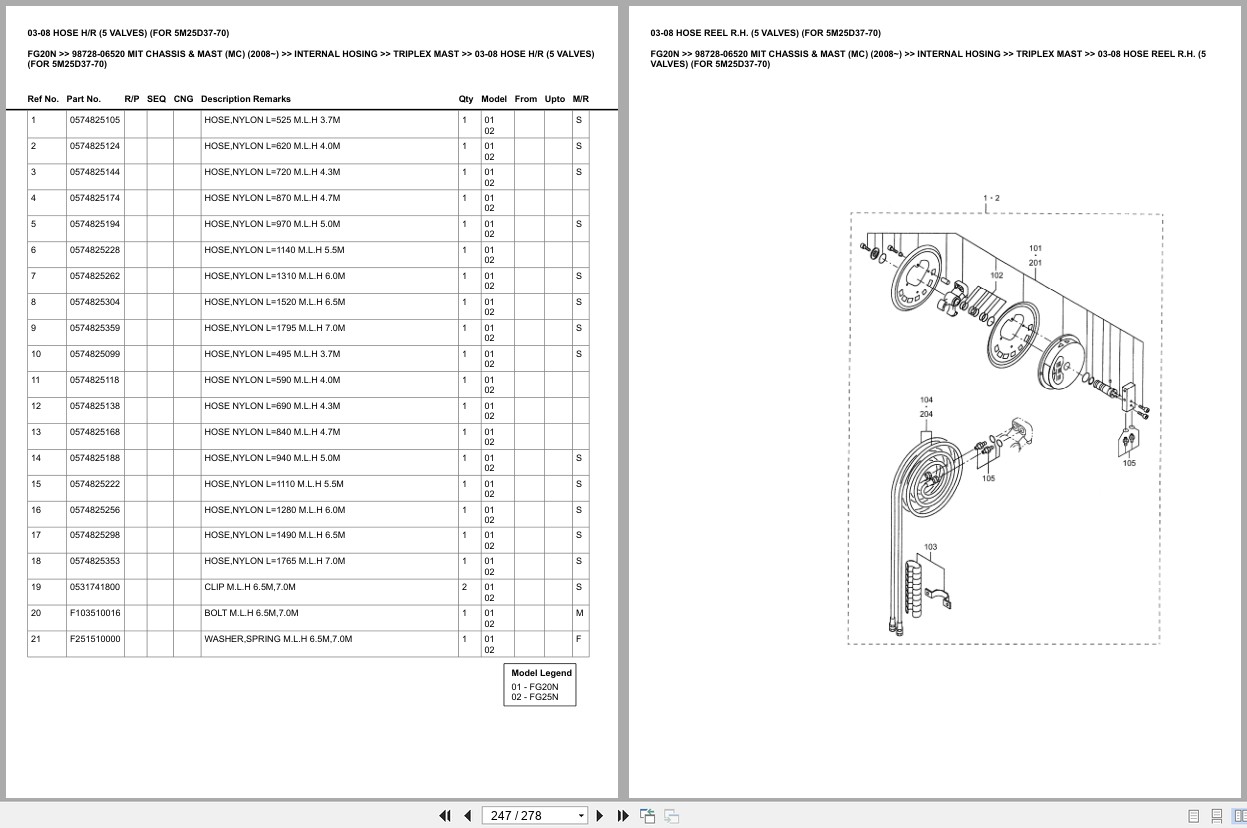Select two-page facing layout
This screenshot has height=828, width=1247.
1237,816
